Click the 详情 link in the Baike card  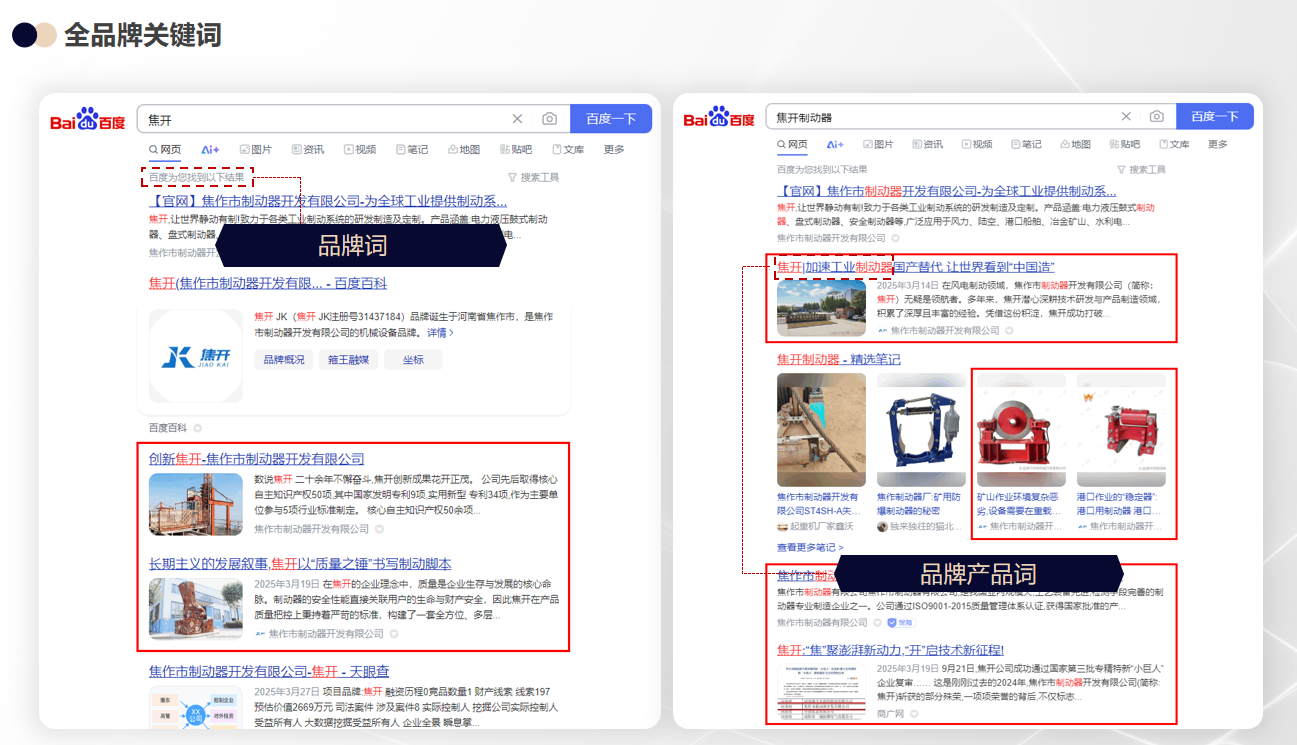440,332
